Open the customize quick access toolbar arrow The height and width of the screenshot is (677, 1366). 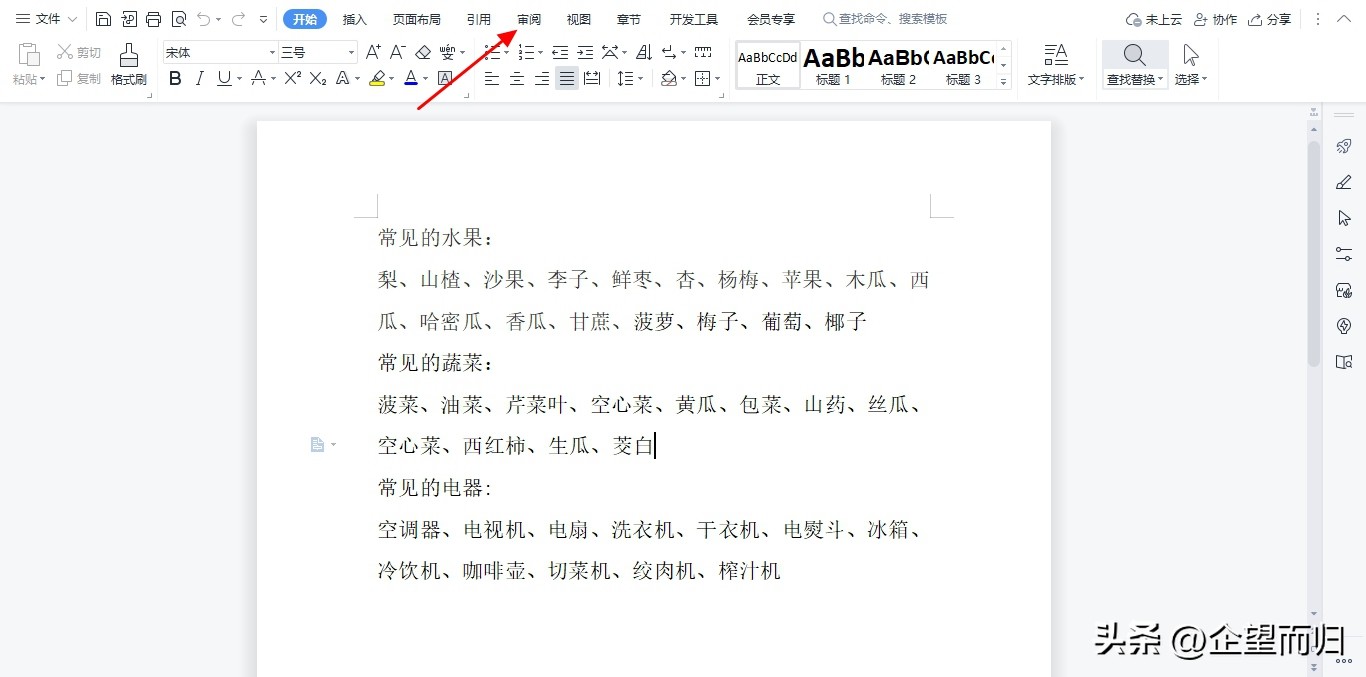point(263,19)
